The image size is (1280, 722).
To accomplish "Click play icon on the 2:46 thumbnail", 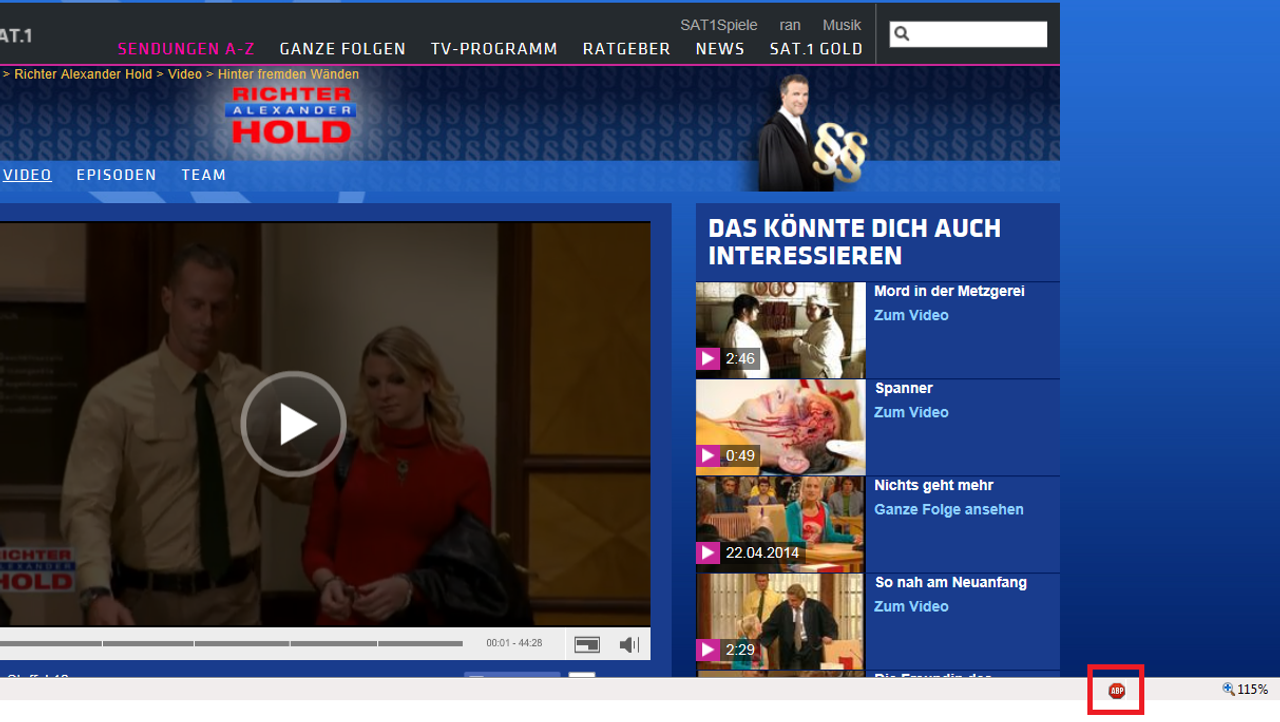I will coord(708,358).
